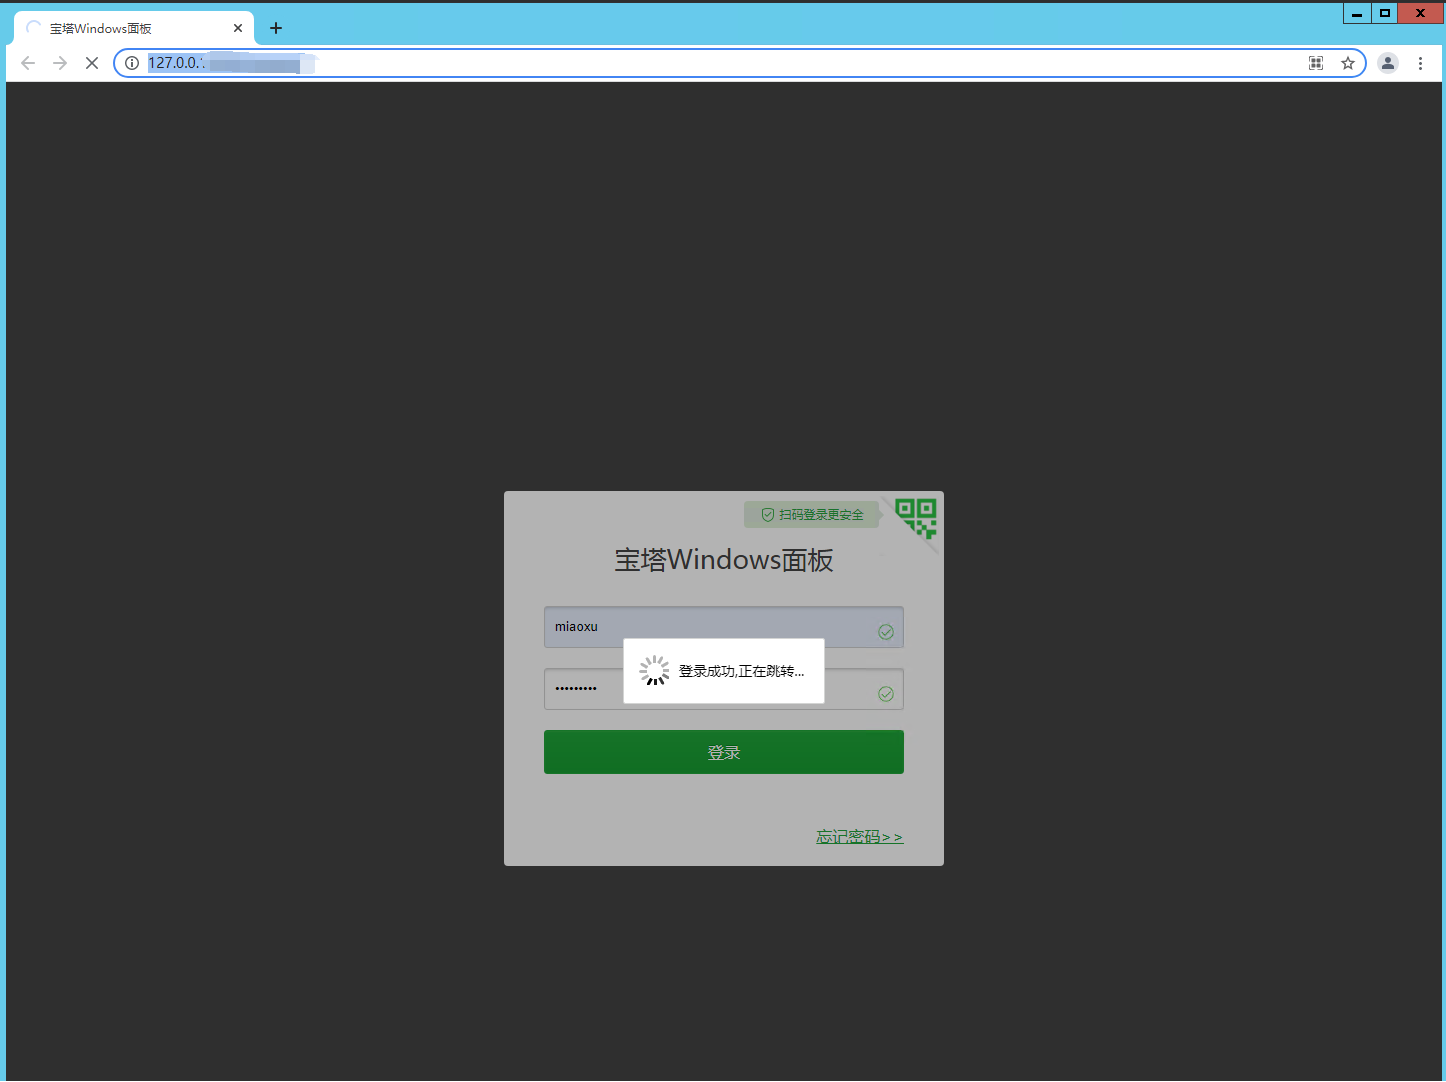Open a new tab with plus button
The width and height of the screenshot is (1446, 1082).
pyautogui.click(x=276, y=28)
